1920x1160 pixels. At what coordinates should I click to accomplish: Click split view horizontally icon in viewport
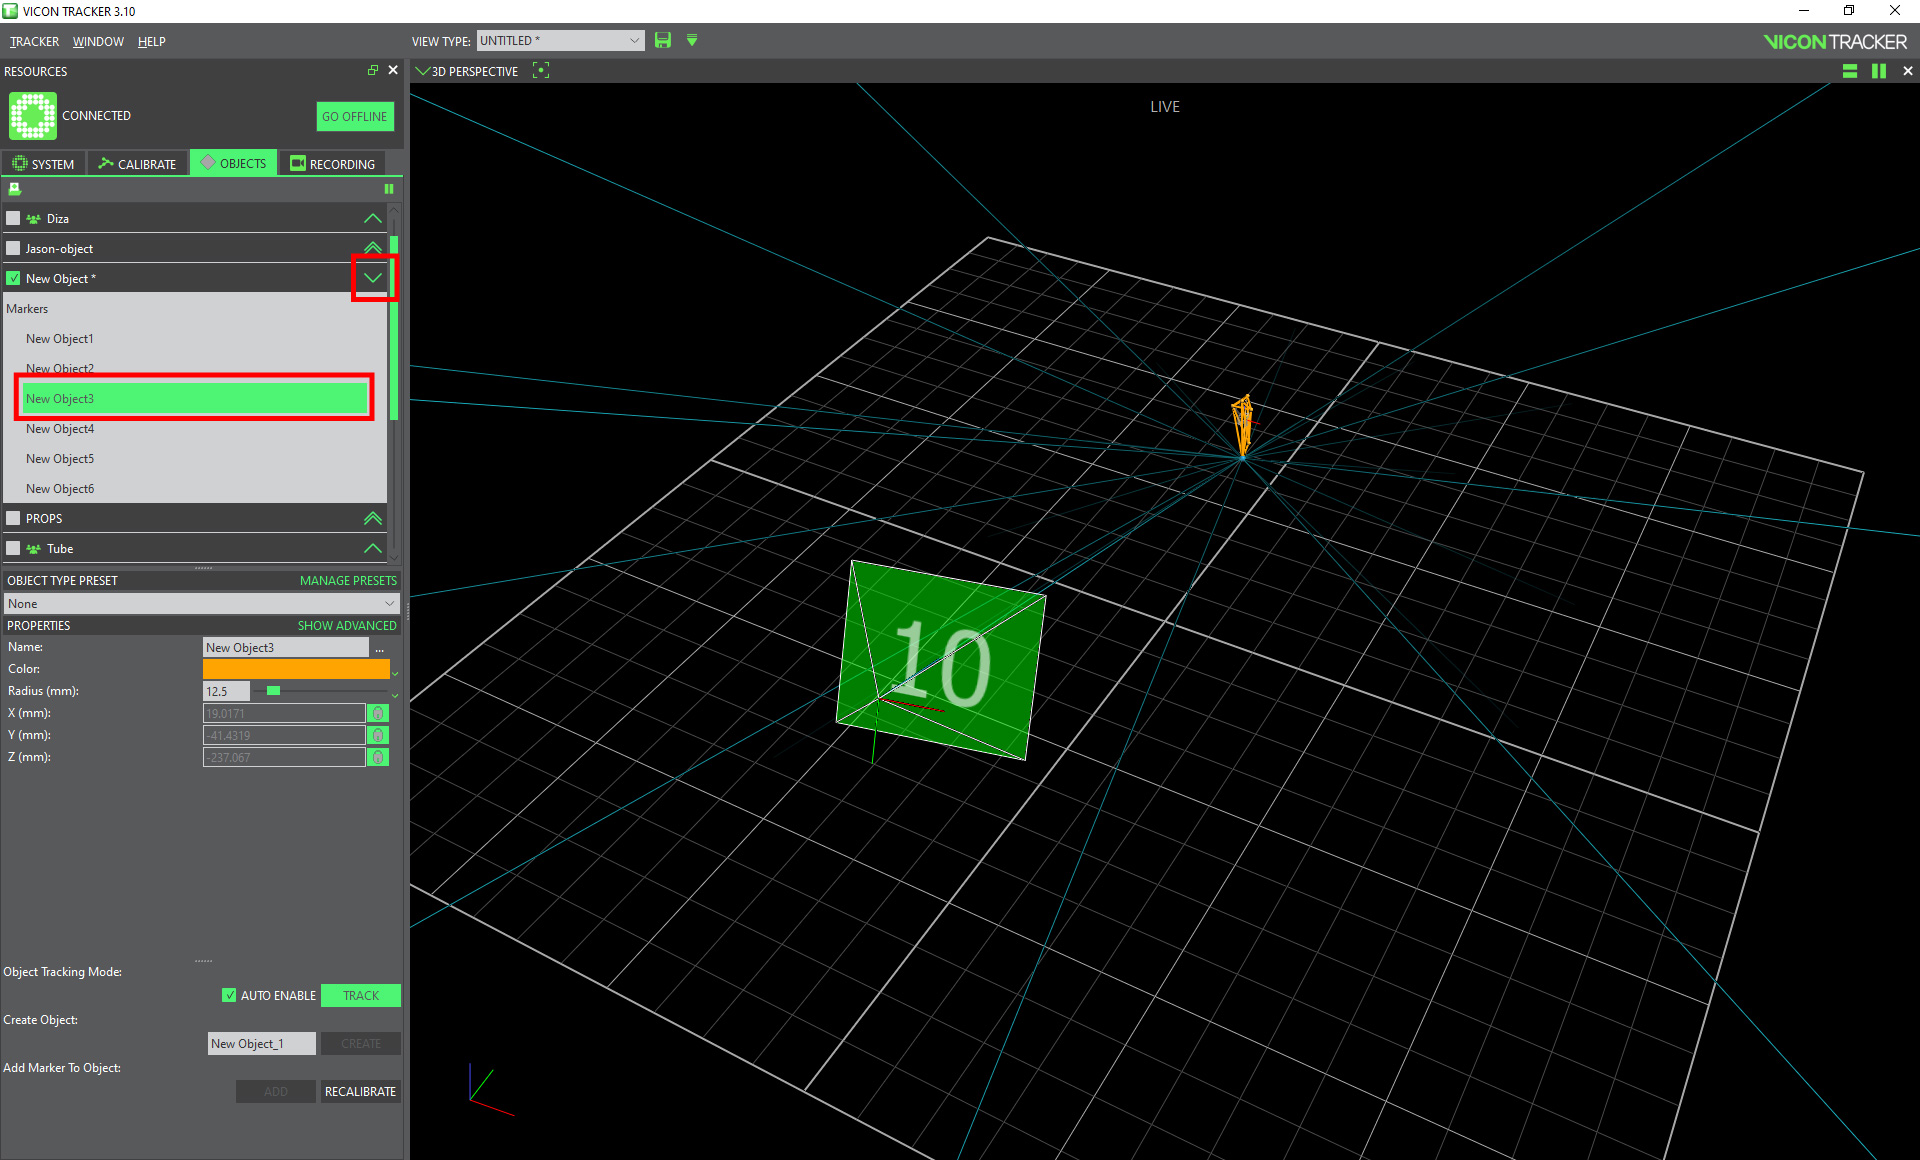[1850, 71]
